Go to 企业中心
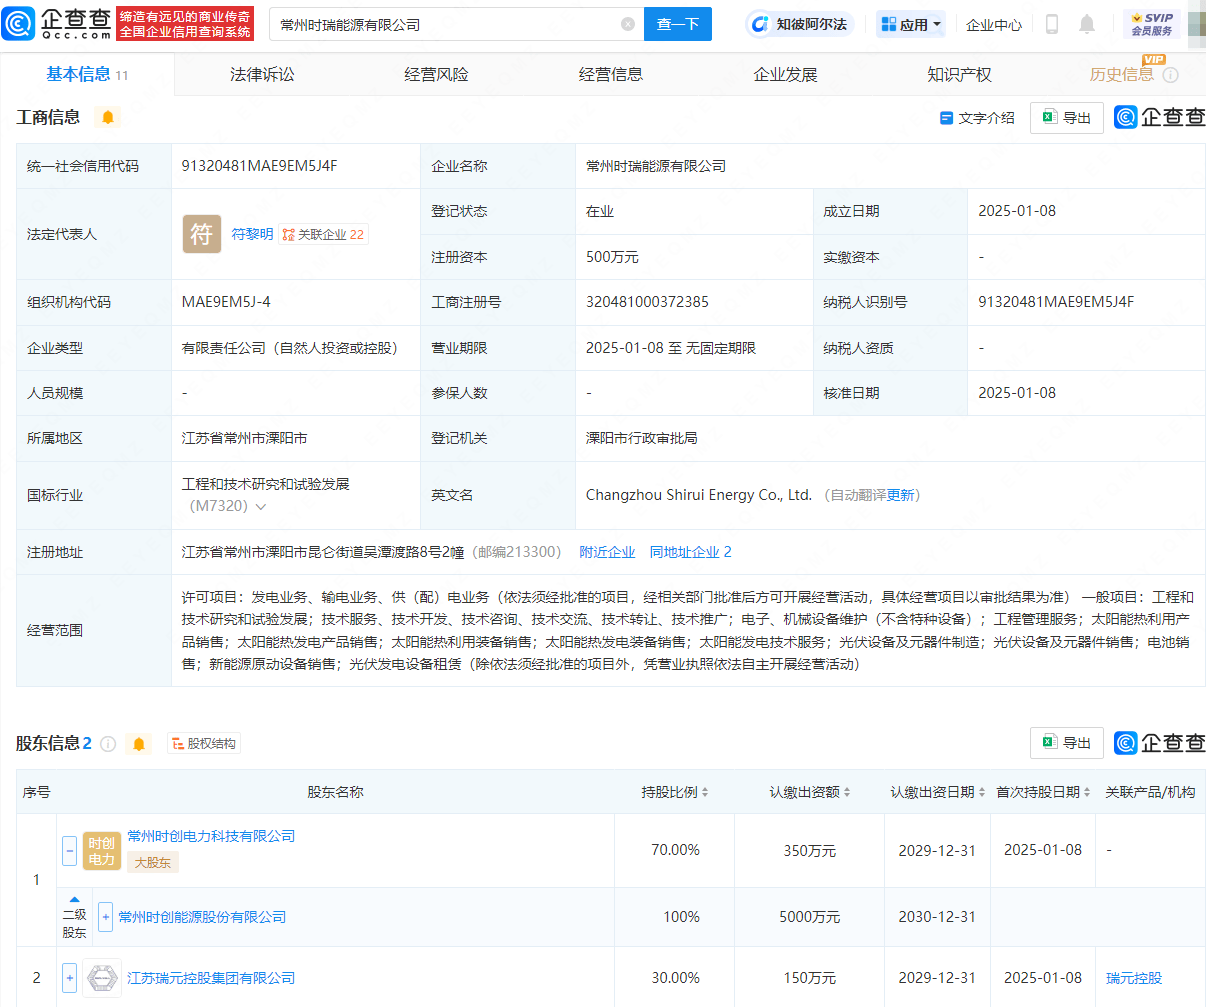The height and width of the screenshot is (1007, 1206). (994, 24)
